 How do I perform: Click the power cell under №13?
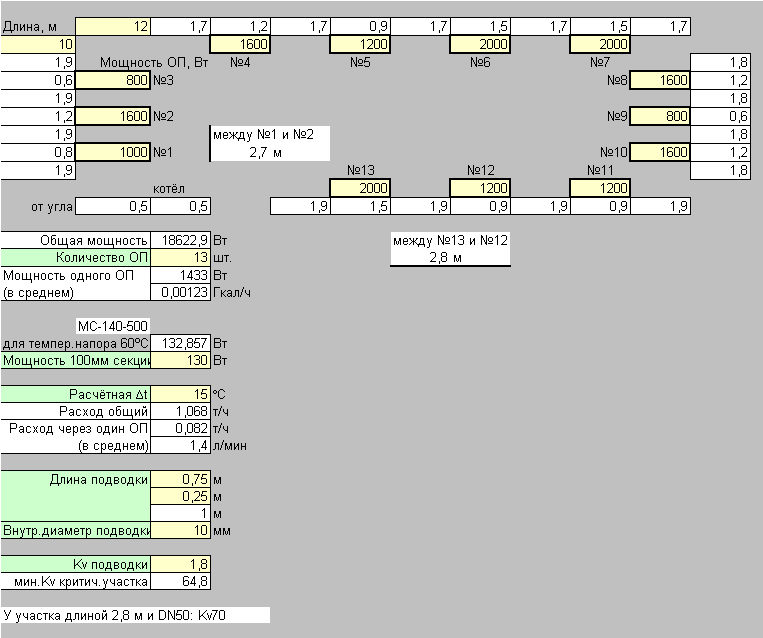point(359,188)
